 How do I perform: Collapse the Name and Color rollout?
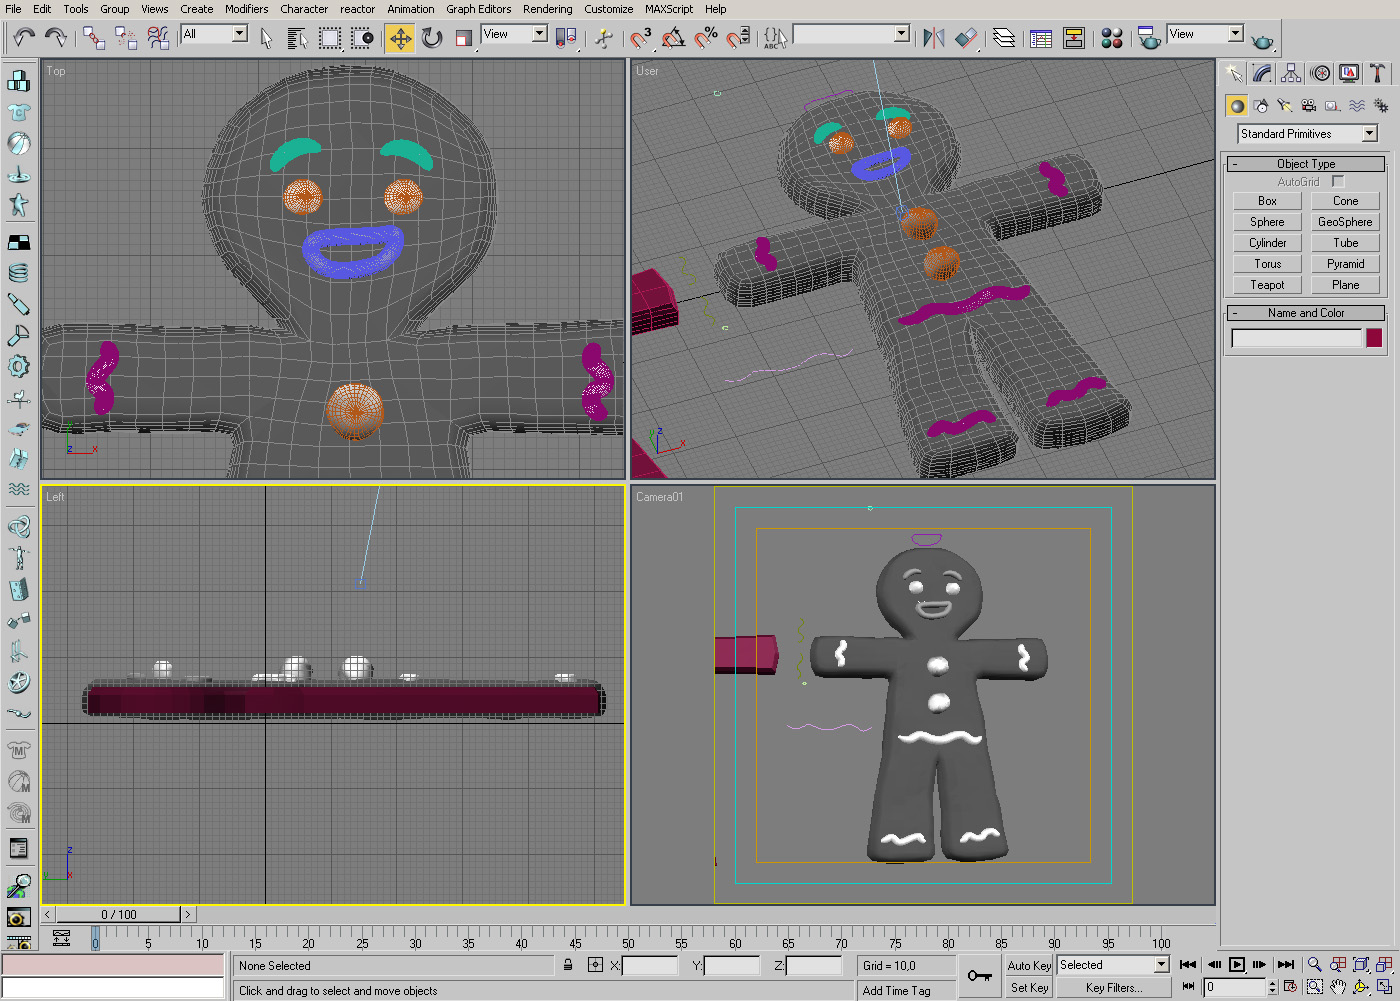(x=1306, y=313)
